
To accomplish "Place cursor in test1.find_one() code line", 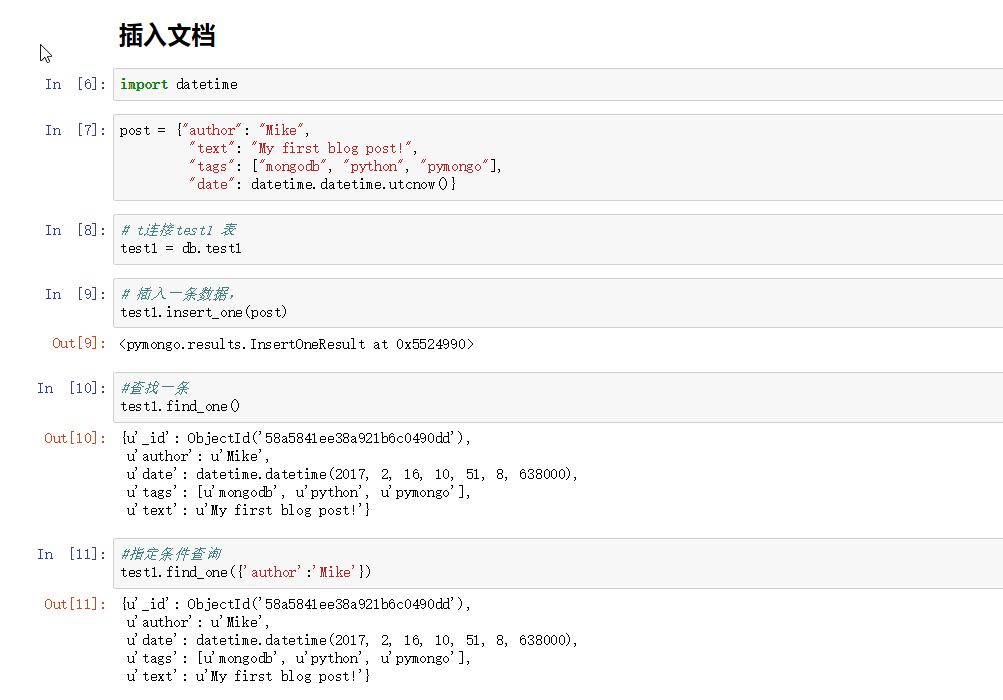I will click(x=180, y=406).
